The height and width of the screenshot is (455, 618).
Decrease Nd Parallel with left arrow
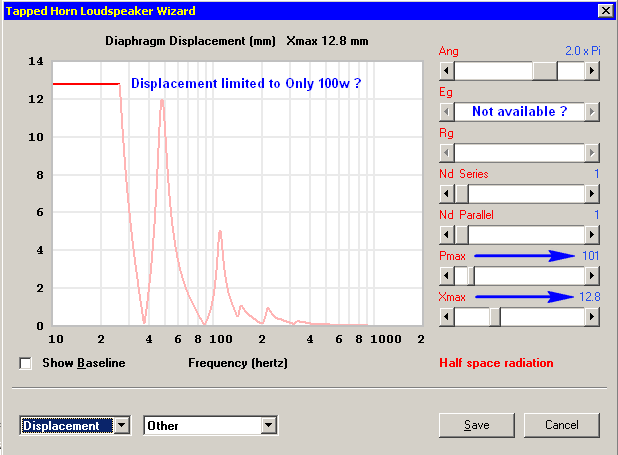click(447, 235)
